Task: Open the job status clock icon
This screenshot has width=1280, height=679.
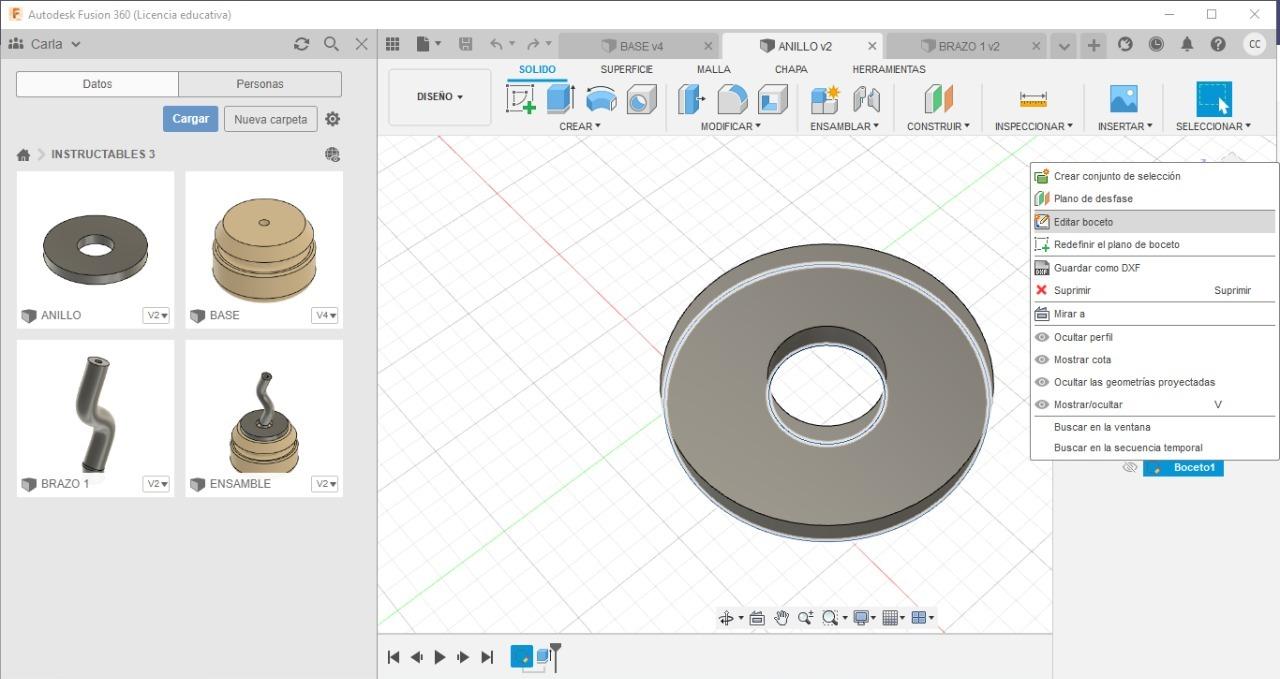Action: (1156, 44)
